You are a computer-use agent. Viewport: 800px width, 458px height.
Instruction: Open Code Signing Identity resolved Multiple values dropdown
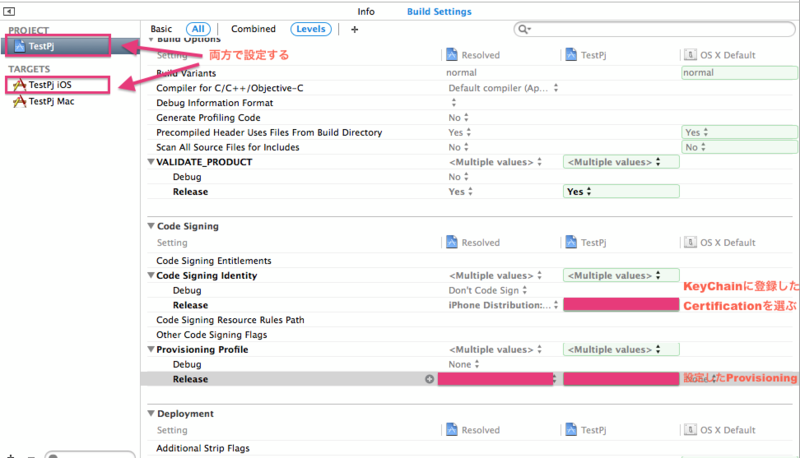[x=495, y=275]
